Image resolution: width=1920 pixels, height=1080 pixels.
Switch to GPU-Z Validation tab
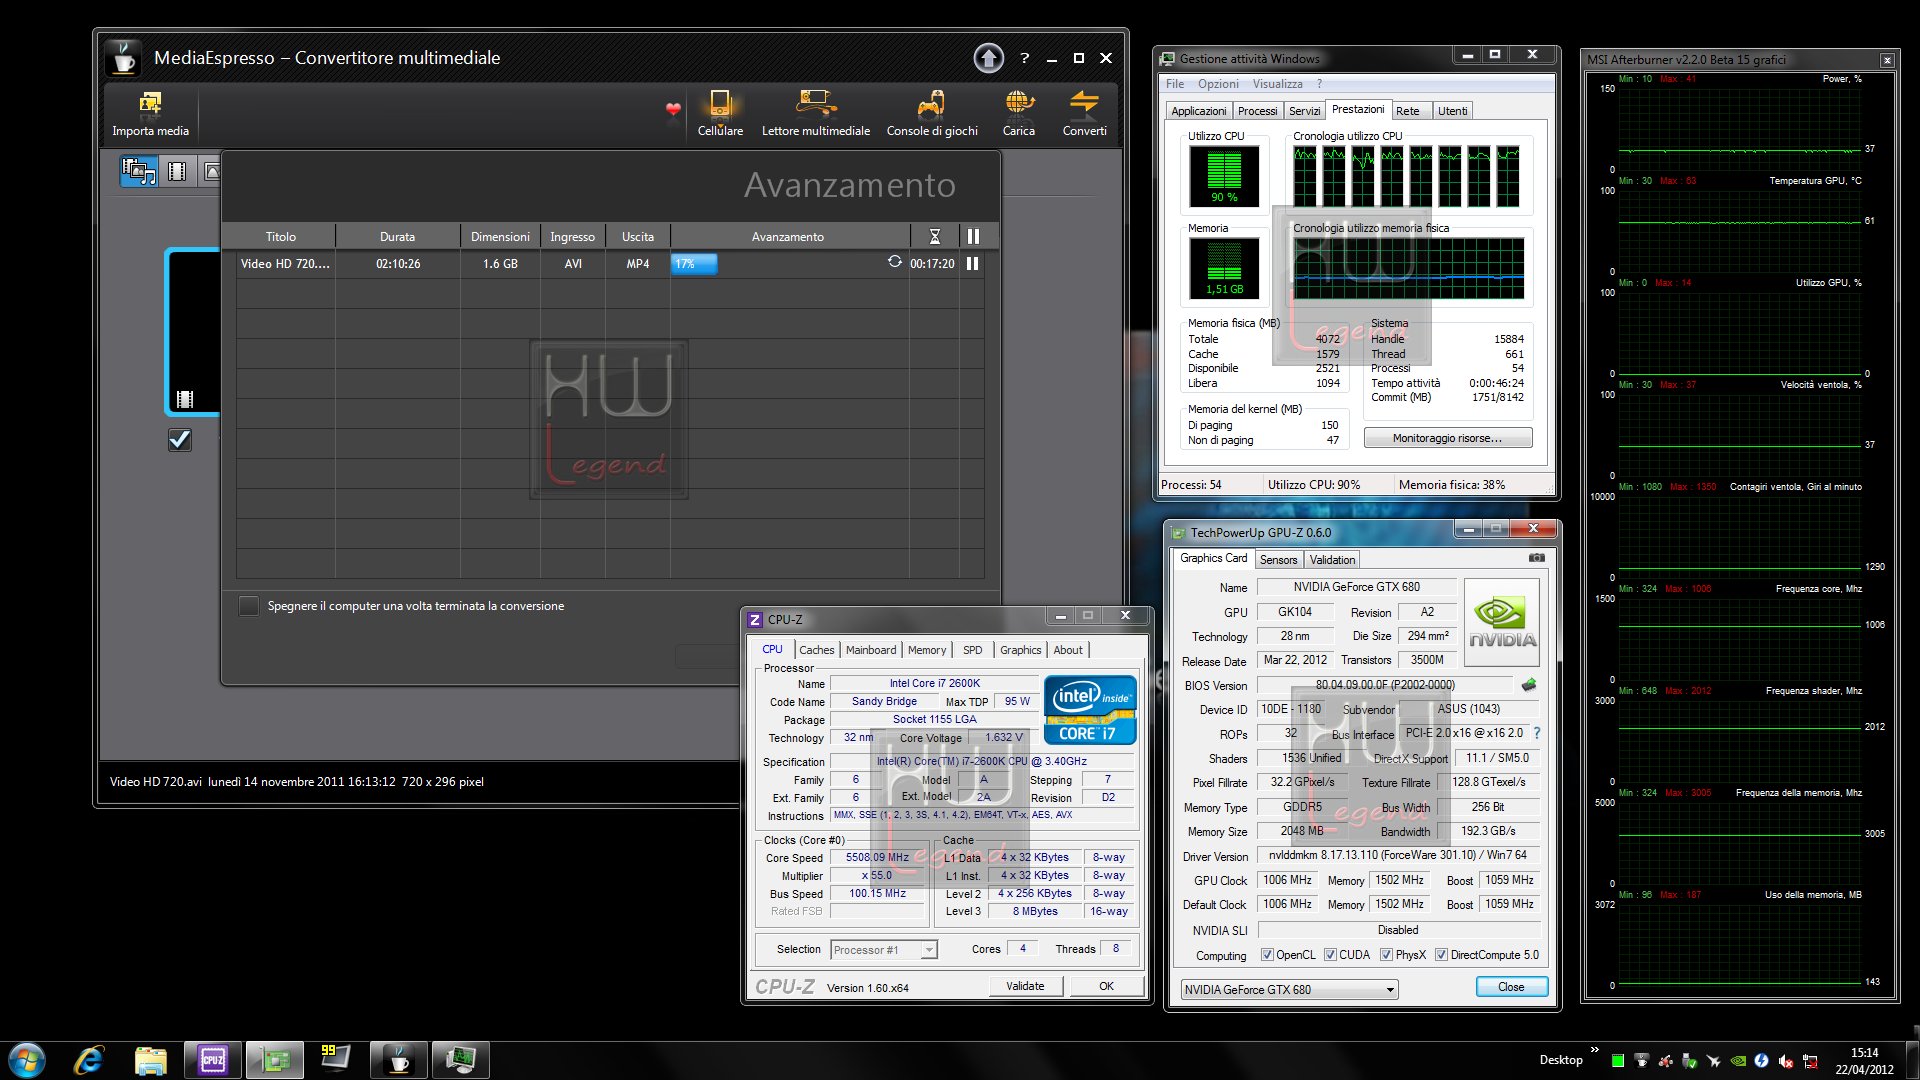(1332, 560)
